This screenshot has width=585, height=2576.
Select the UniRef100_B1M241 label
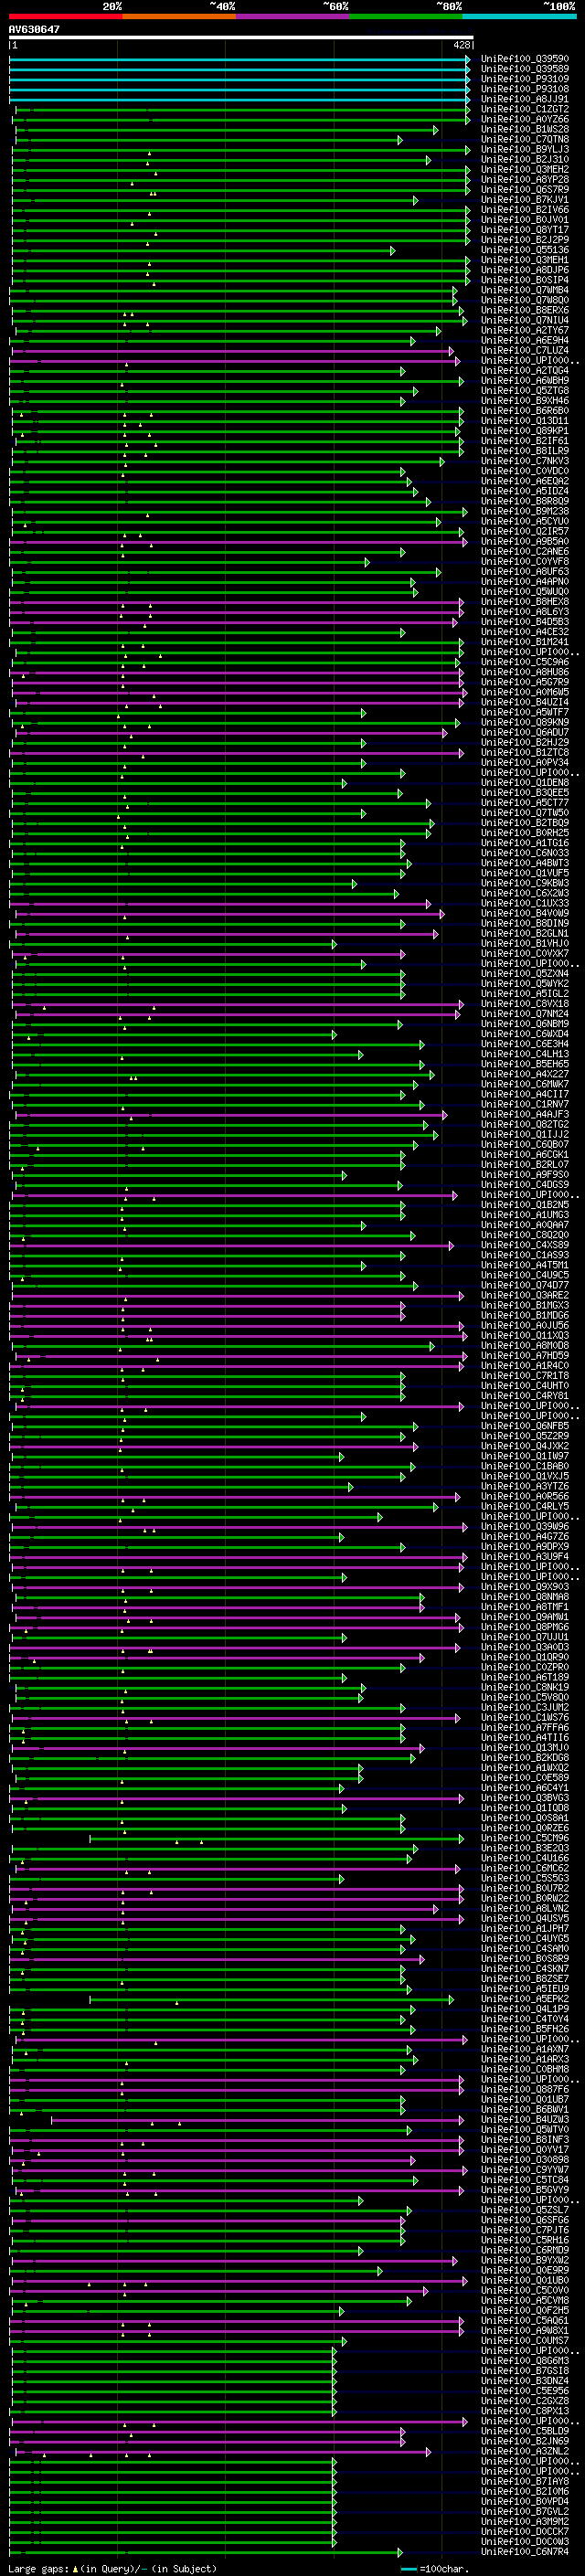click(x=525, y=642)
